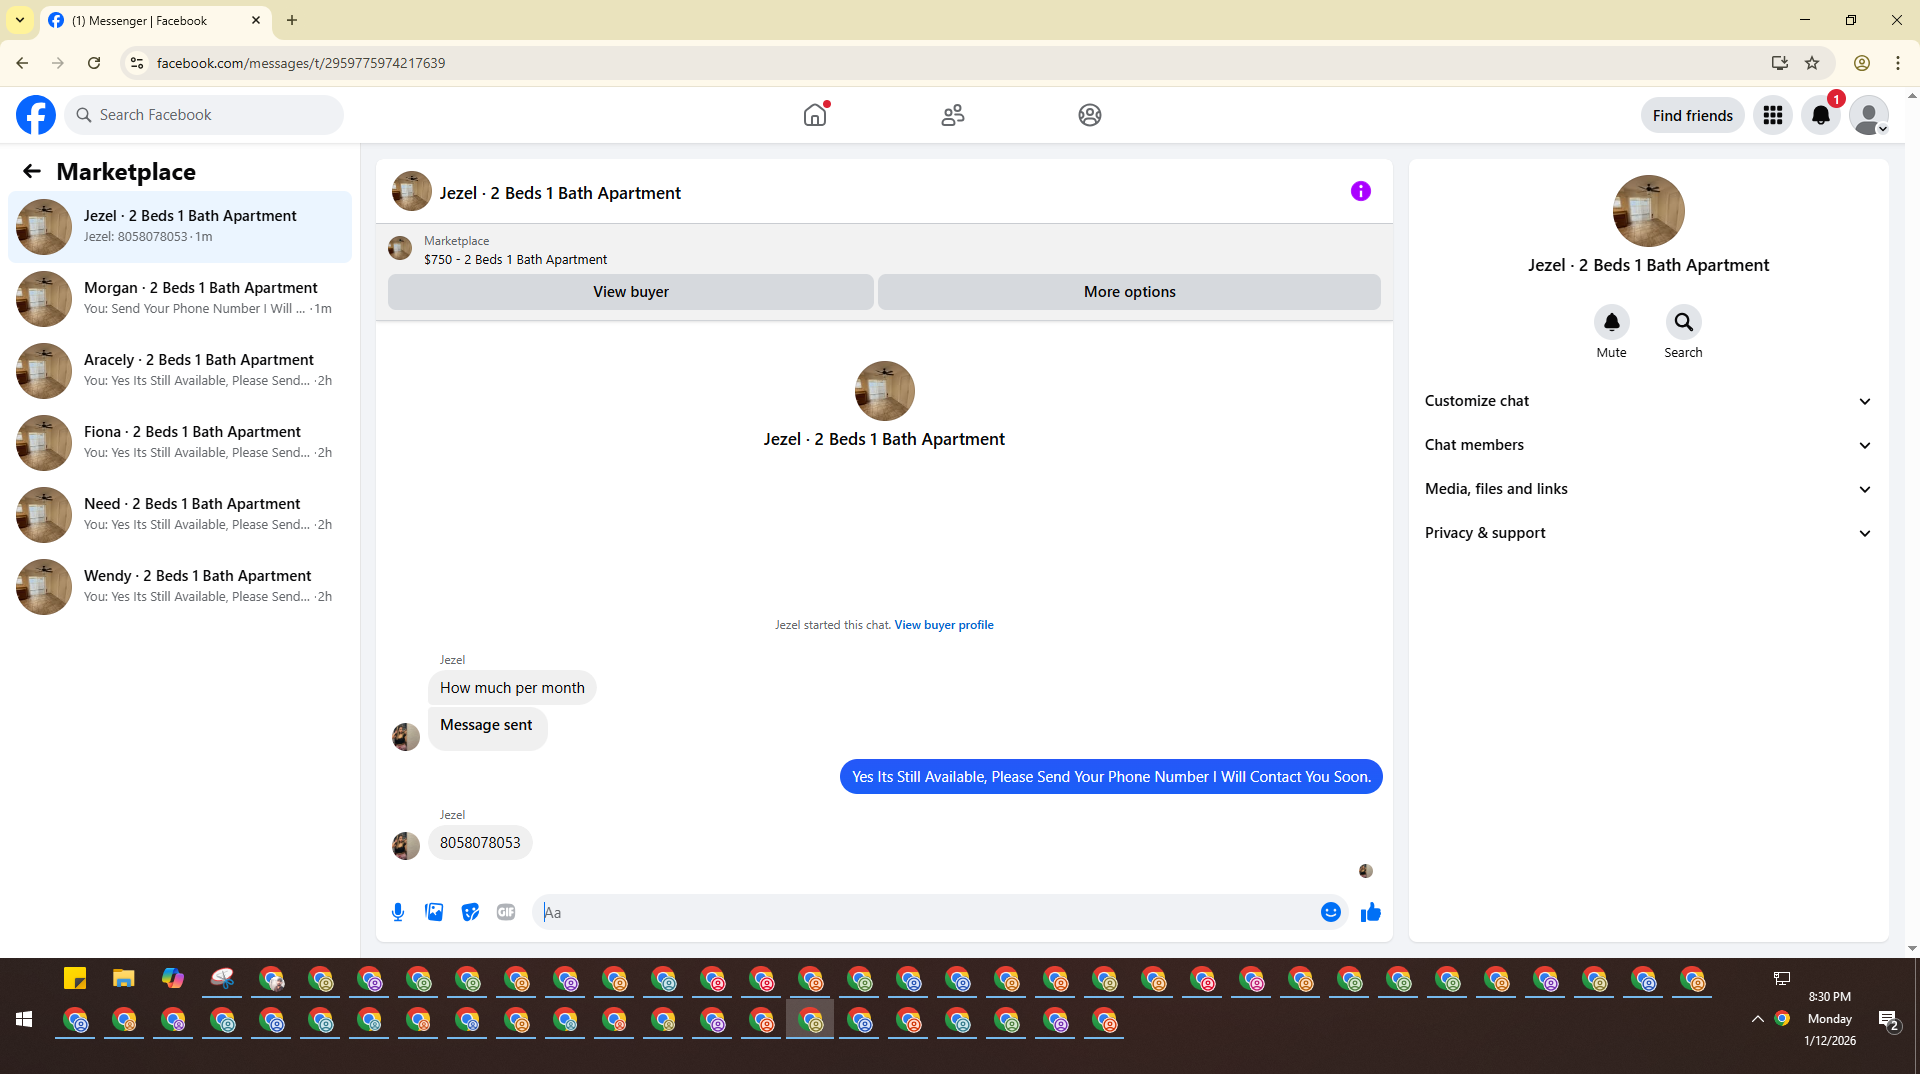
Task: Show hidden system tray icons
Action: (x=1757, y=1019)
